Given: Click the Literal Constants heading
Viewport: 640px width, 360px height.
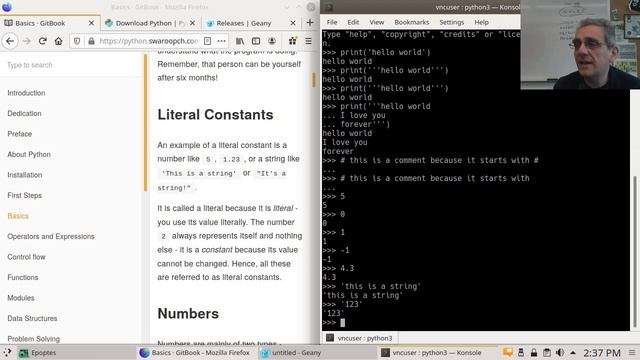Looking at the screenshot, I should click(x=215, y=115).
